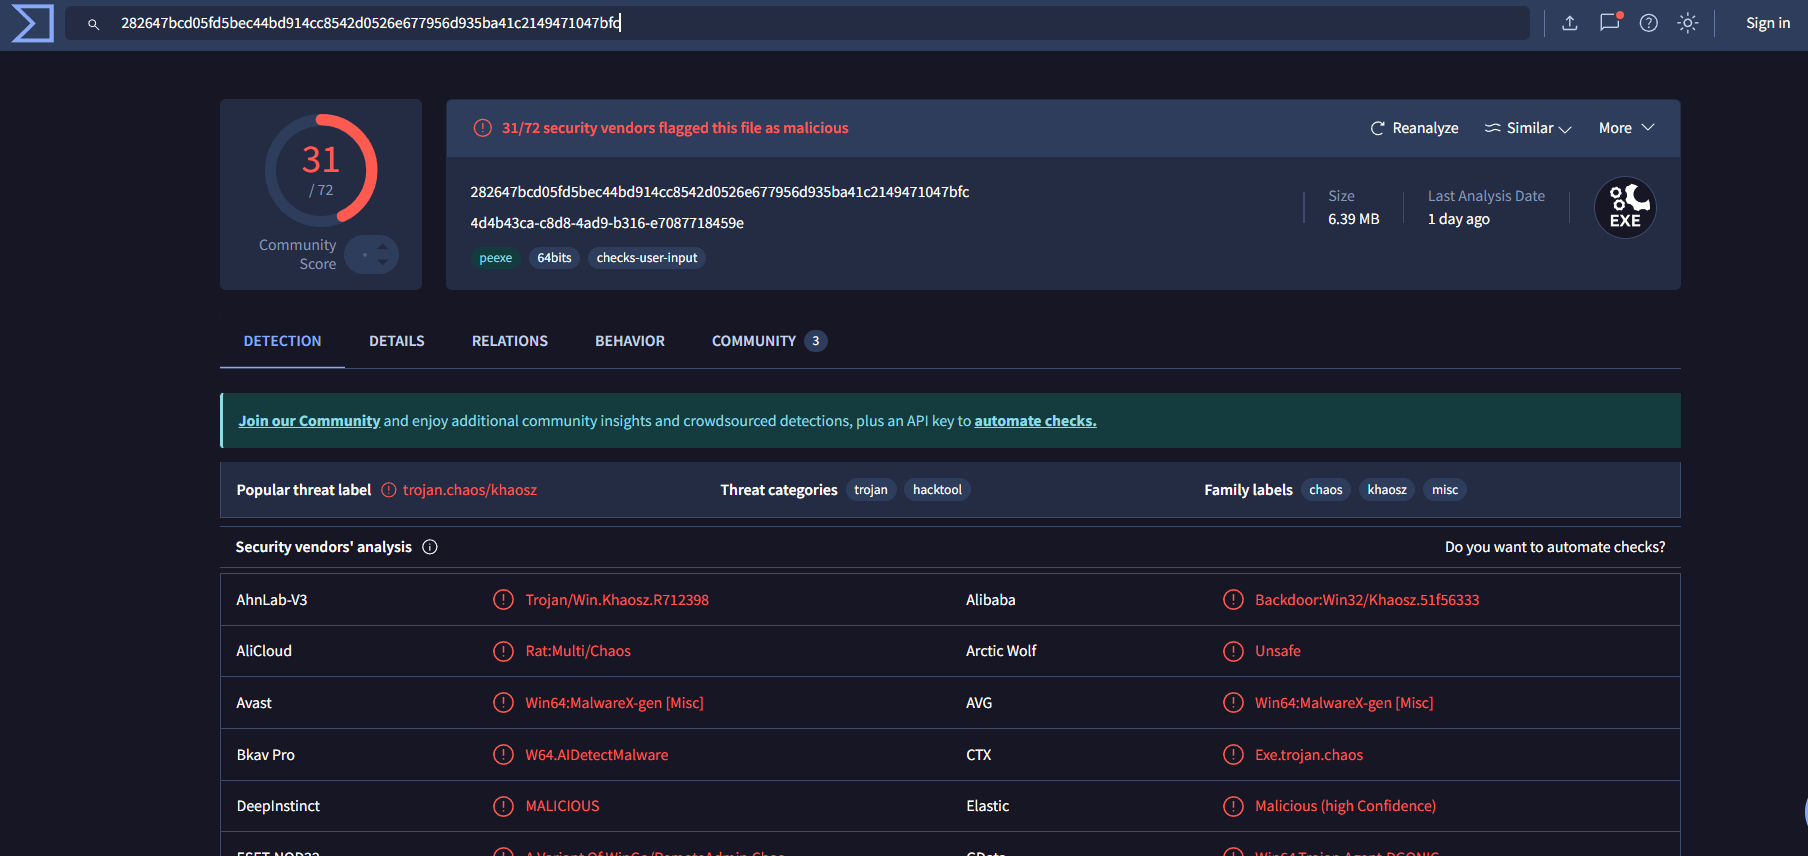Open the help question mark icon
This screenshot has width=1808, height=856.
pyautogui.click(x=1649, y=23)
